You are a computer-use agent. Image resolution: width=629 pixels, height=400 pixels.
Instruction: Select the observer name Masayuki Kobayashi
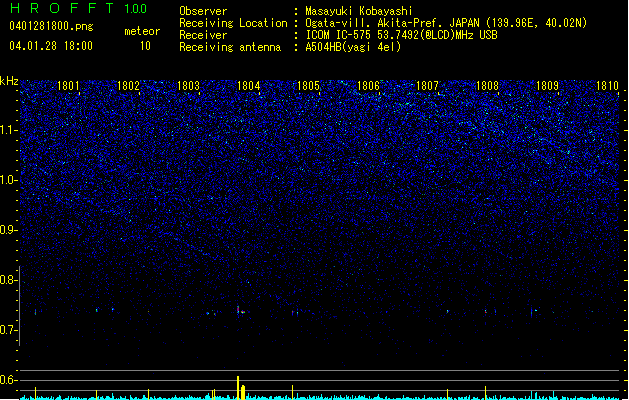pos(359,11)
